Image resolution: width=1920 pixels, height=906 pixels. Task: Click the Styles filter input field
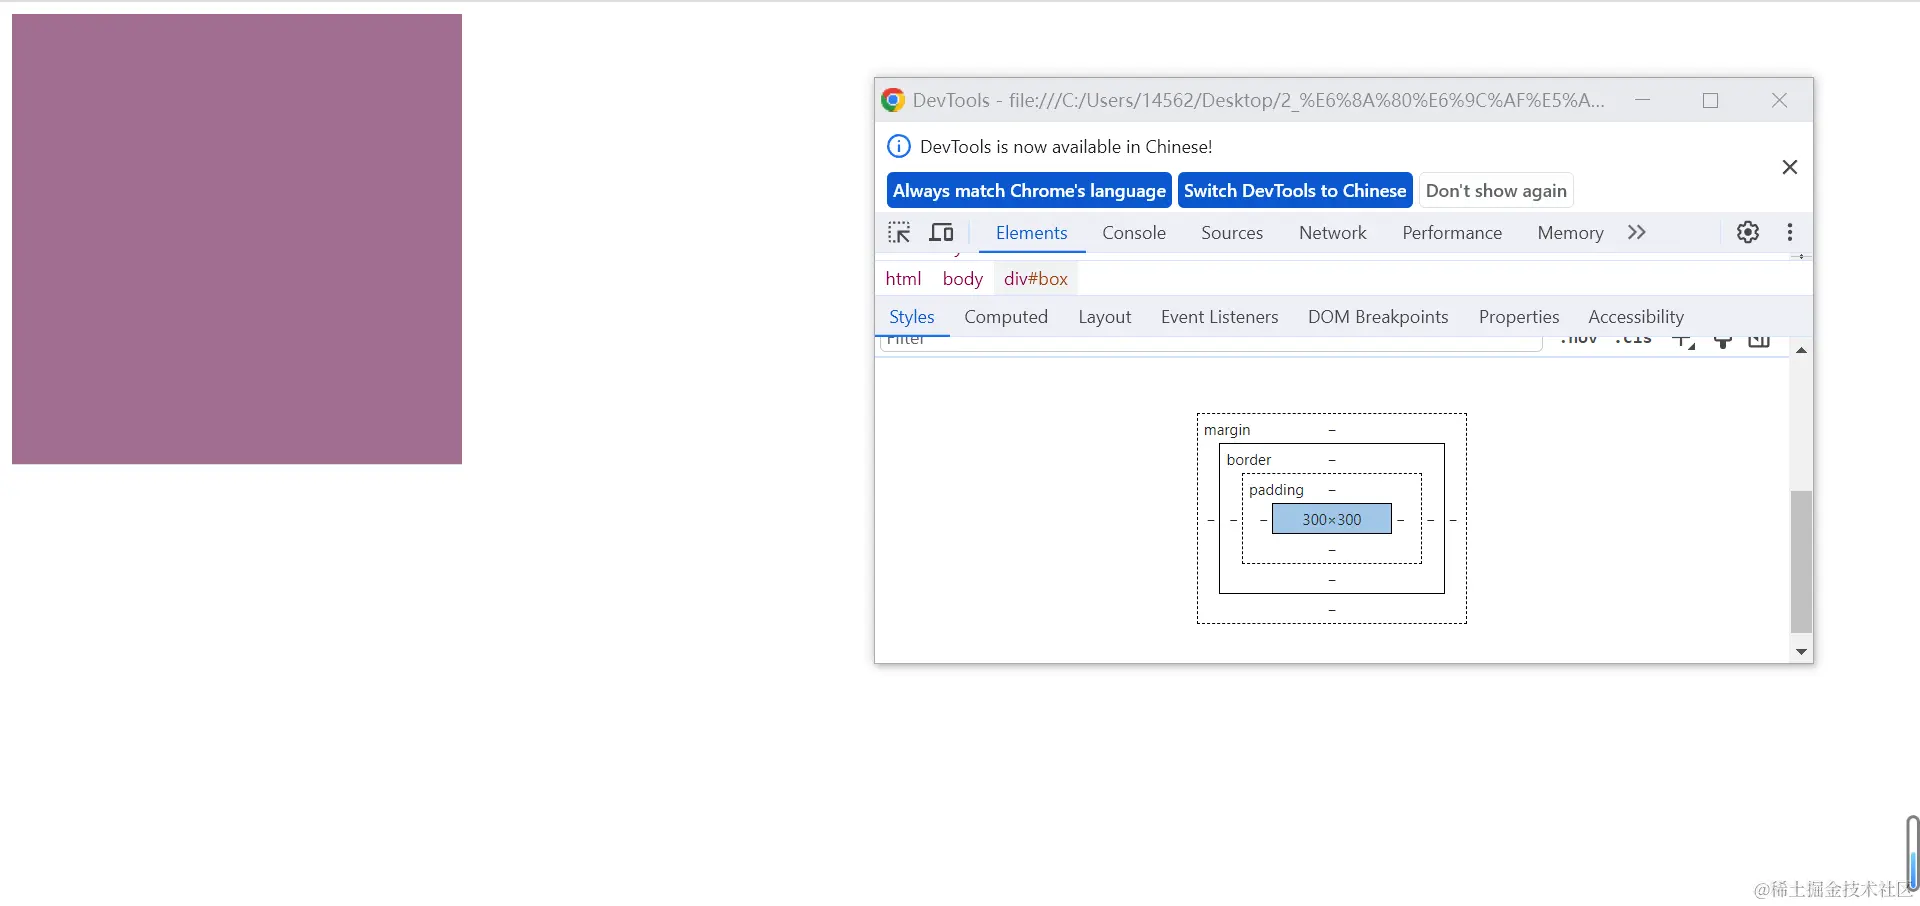click(x=1211, y=343)
